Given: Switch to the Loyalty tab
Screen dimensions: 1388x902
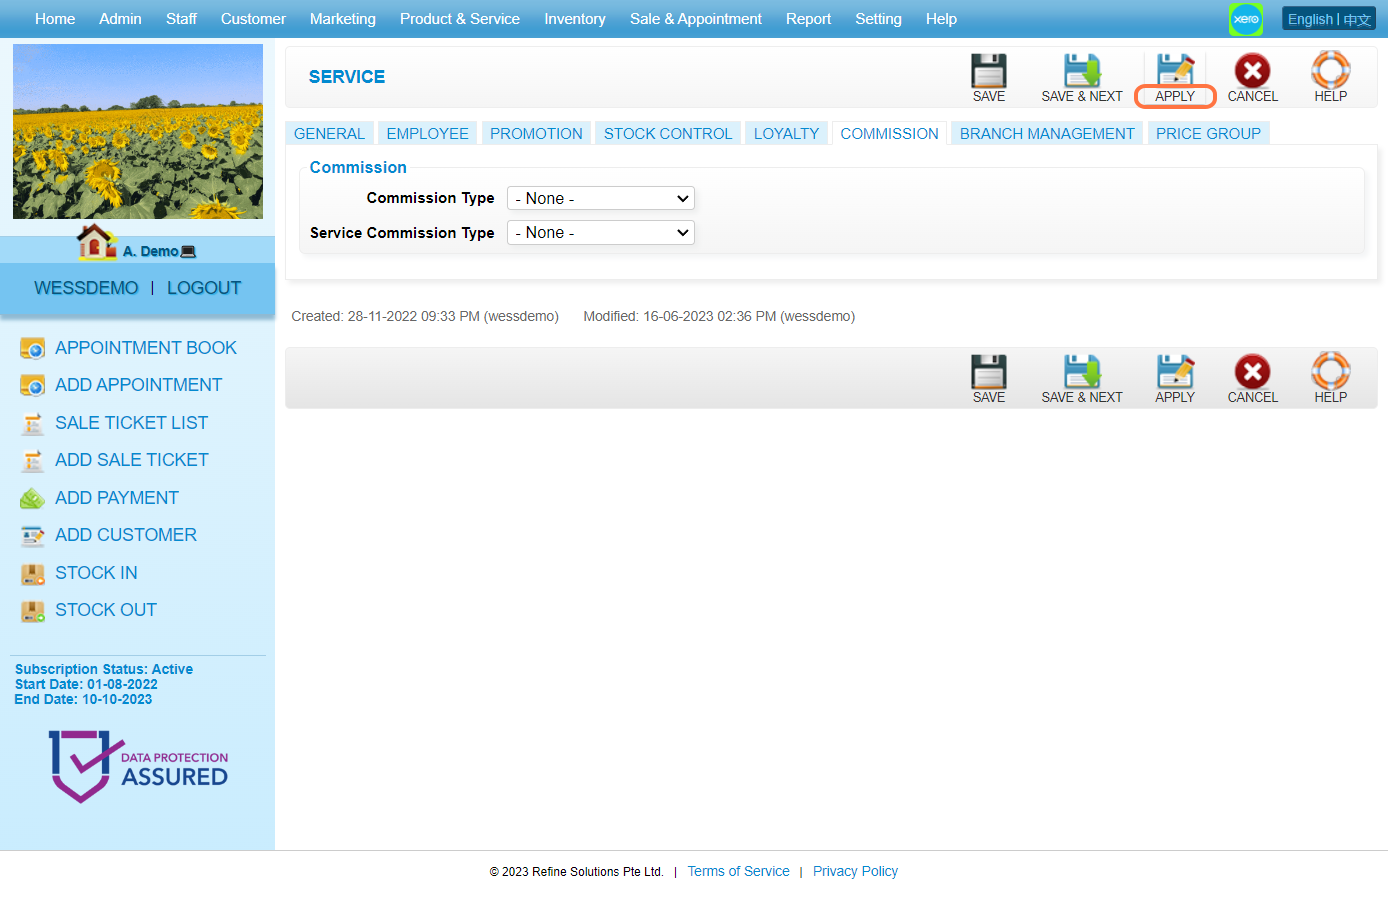Looking at the screenshot, I should [786, 133].
